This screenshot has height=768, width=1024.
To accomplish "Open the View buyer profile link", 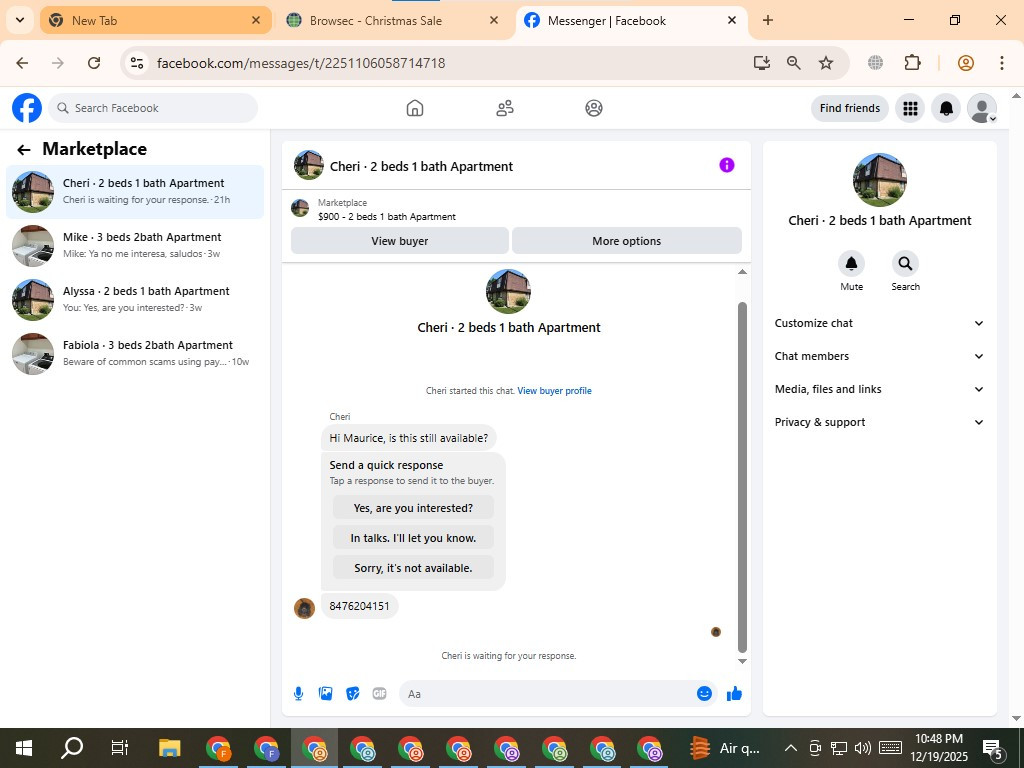I will coord(554,391).
